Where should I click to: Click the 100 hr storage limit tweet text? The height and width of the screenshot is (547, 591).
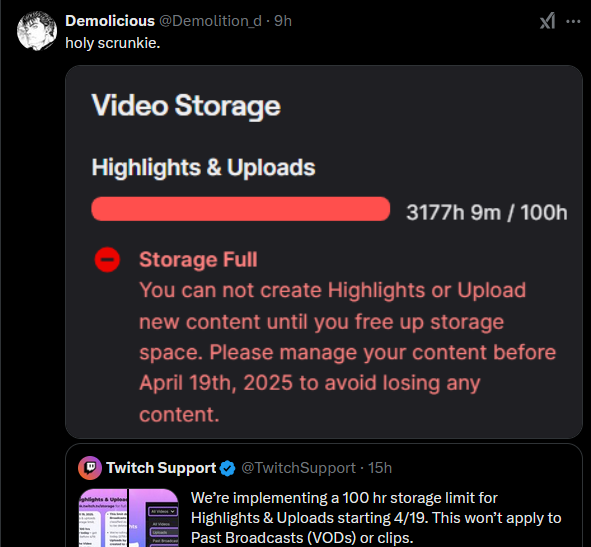(x=376, y=518)
